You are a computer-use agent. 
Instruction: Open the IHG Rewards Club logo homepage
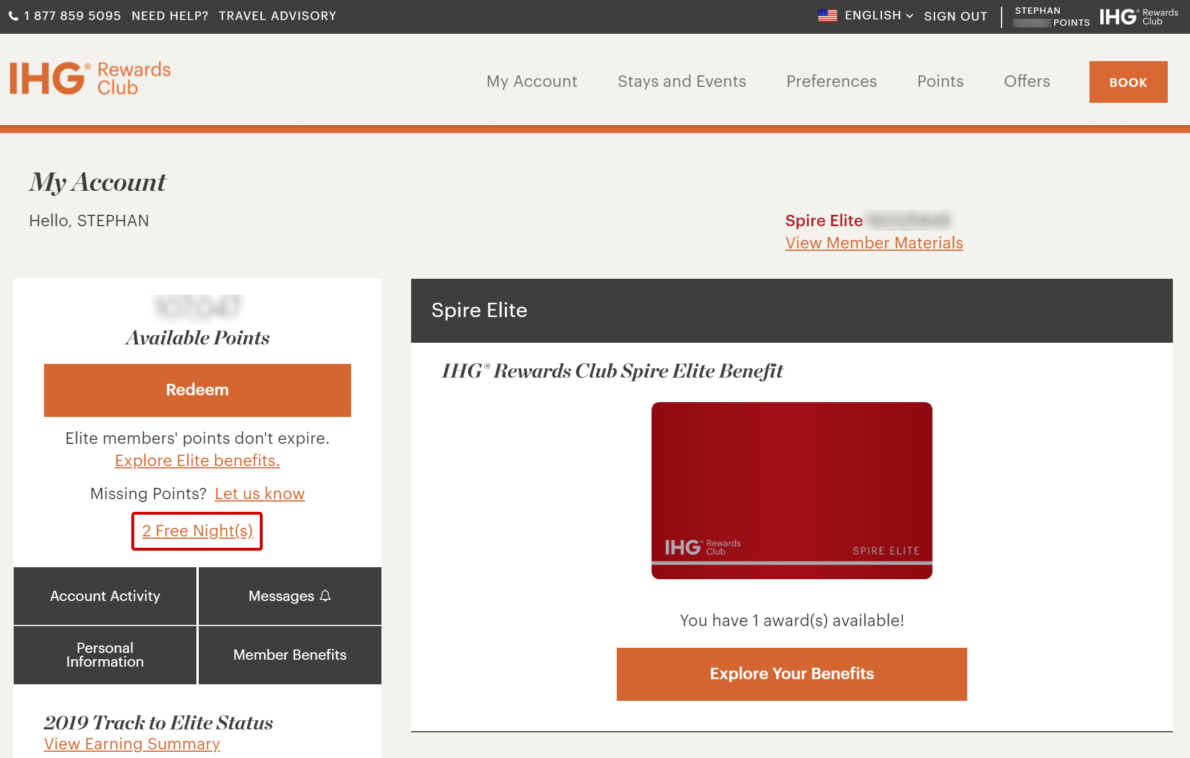point(90,78)
